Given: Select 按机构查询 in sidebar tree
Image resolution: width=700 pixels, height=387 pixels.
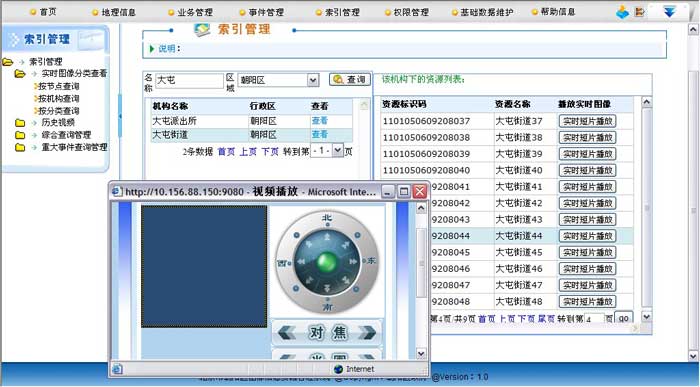Looking at the screenshot, I should click(58, 98).
